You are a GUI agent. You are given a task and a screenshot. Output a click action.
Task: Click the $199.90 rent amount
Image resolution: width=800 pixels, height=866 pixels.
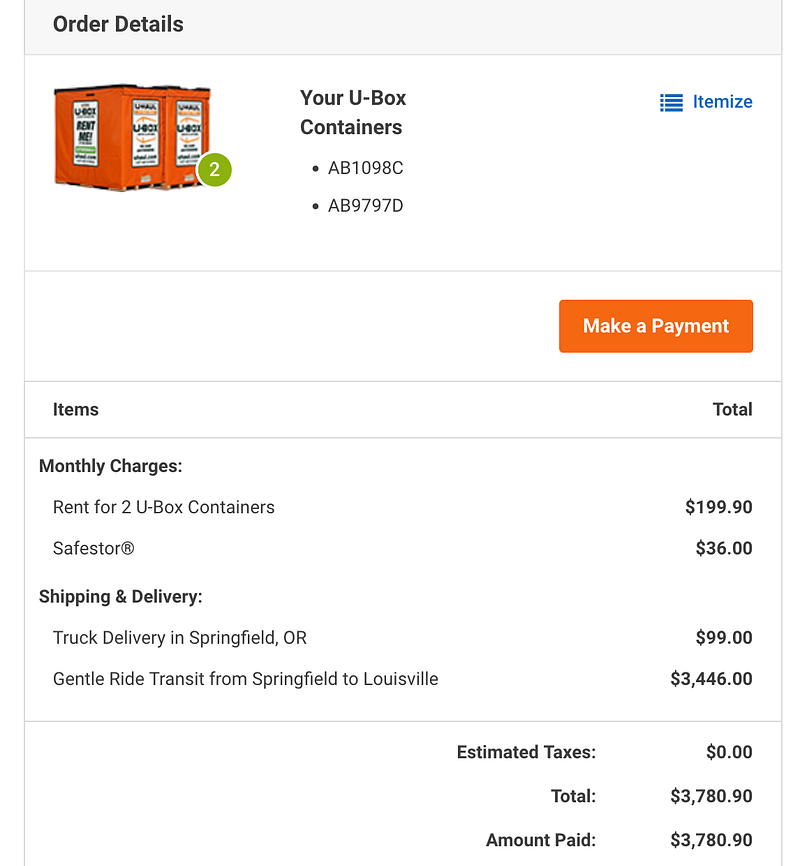point(718,507)
